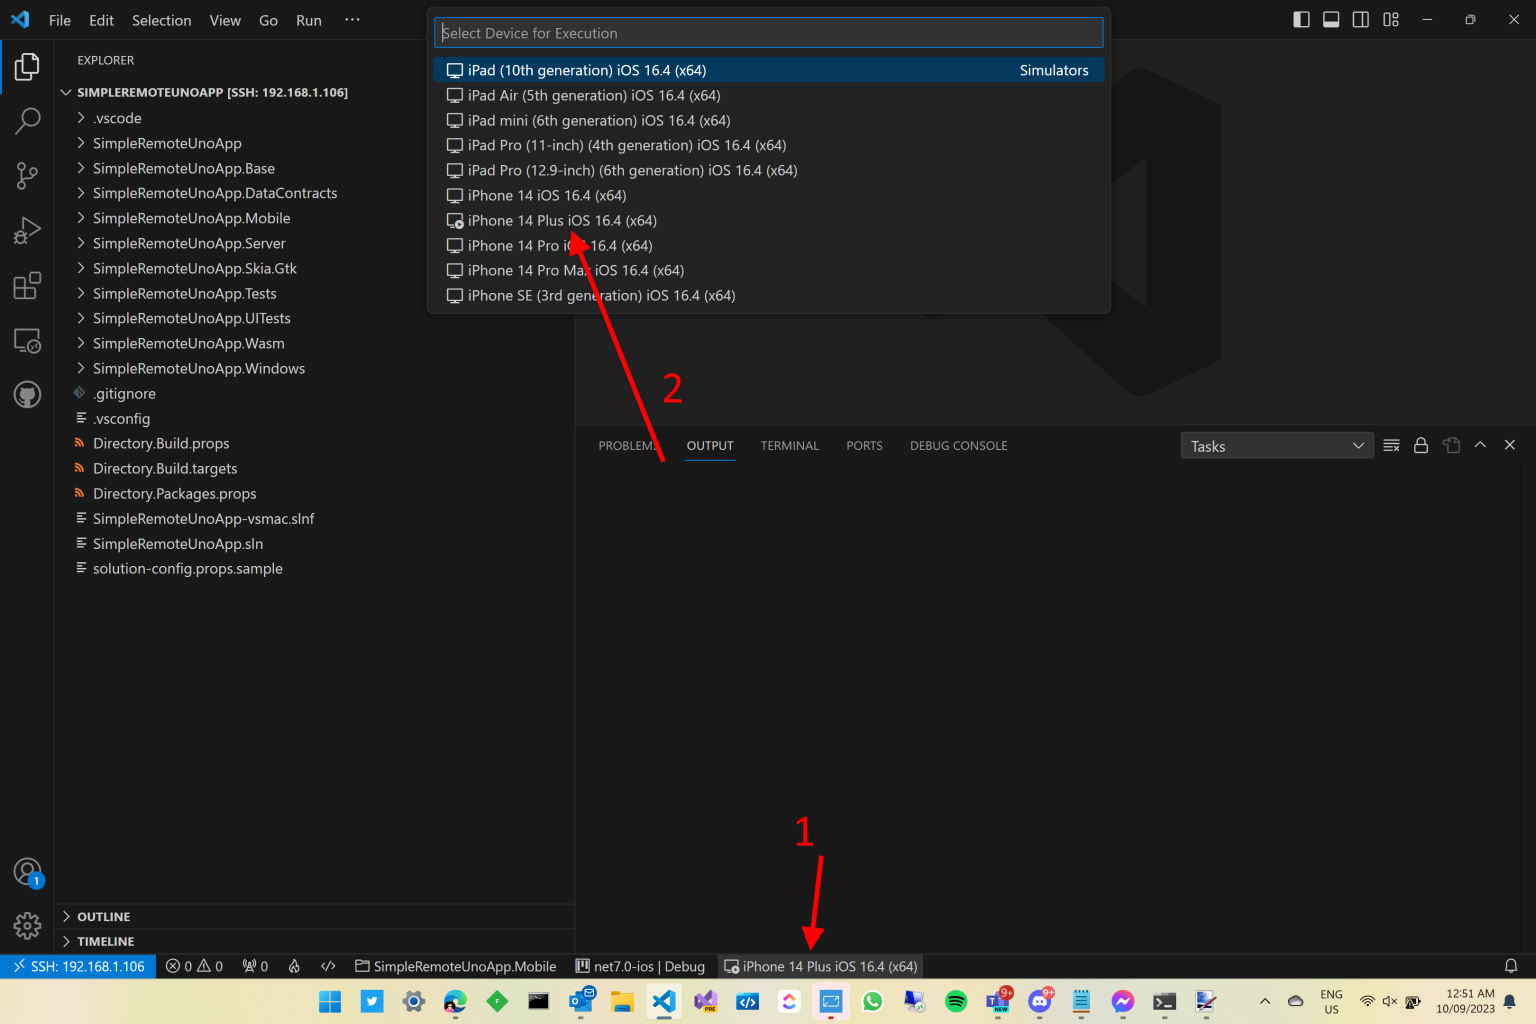Open the Extensions view icon
Image resolution: width=1536 pixels, height=1024 pixels.
[26, 285]
